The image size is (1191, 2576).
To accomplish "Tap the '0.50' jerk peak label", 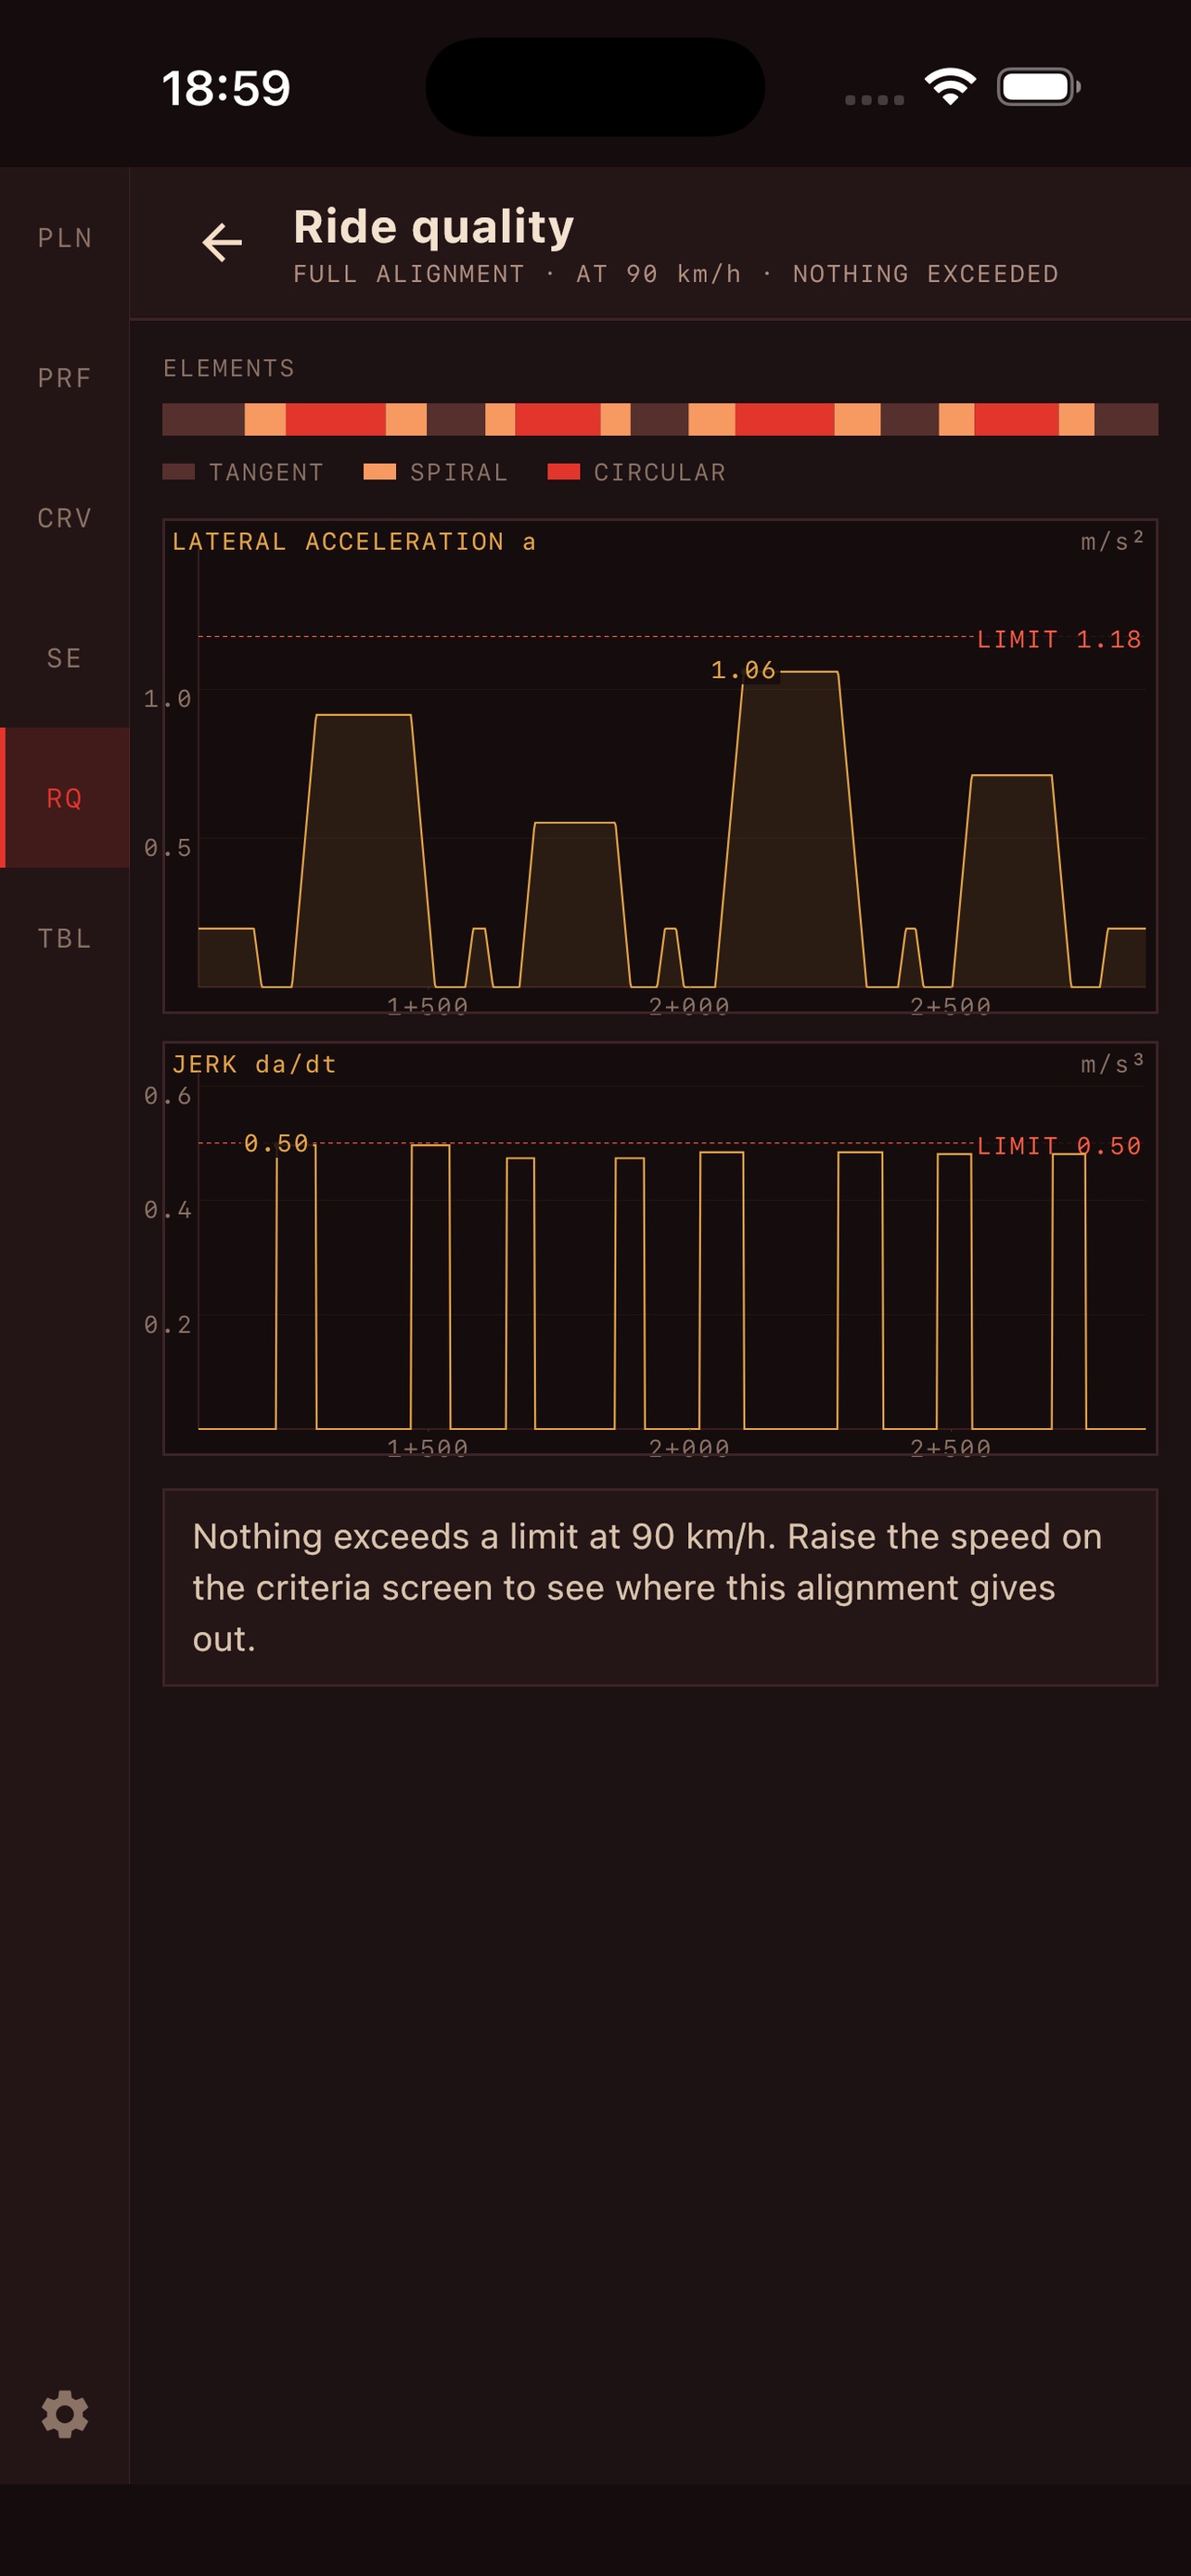I will click(276, 1143).
